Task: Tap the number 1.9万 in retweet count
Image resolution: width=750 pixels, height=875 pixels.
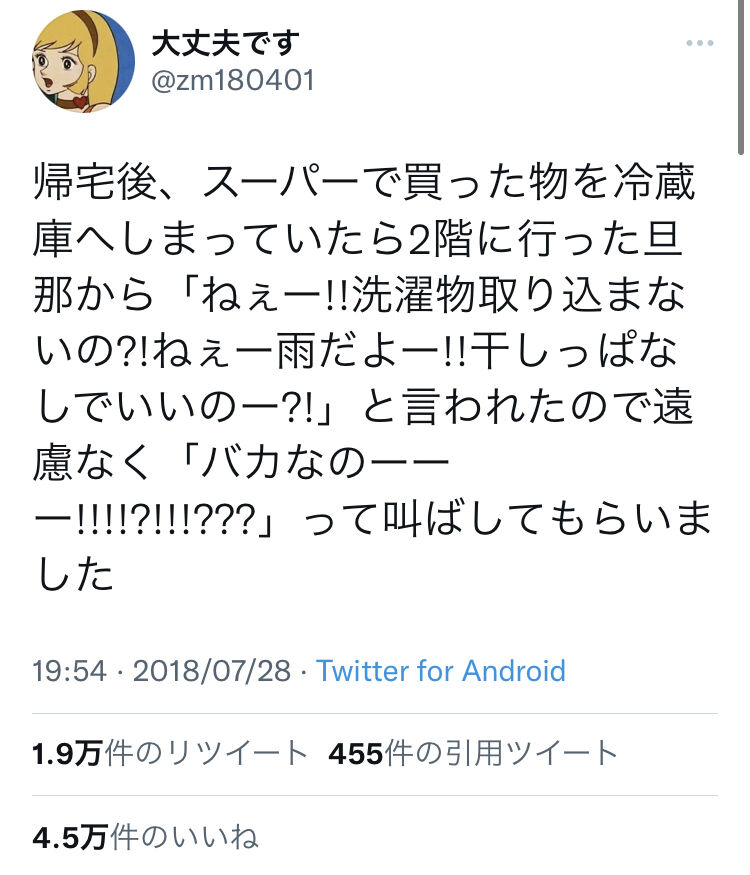Action: (67, 754)
